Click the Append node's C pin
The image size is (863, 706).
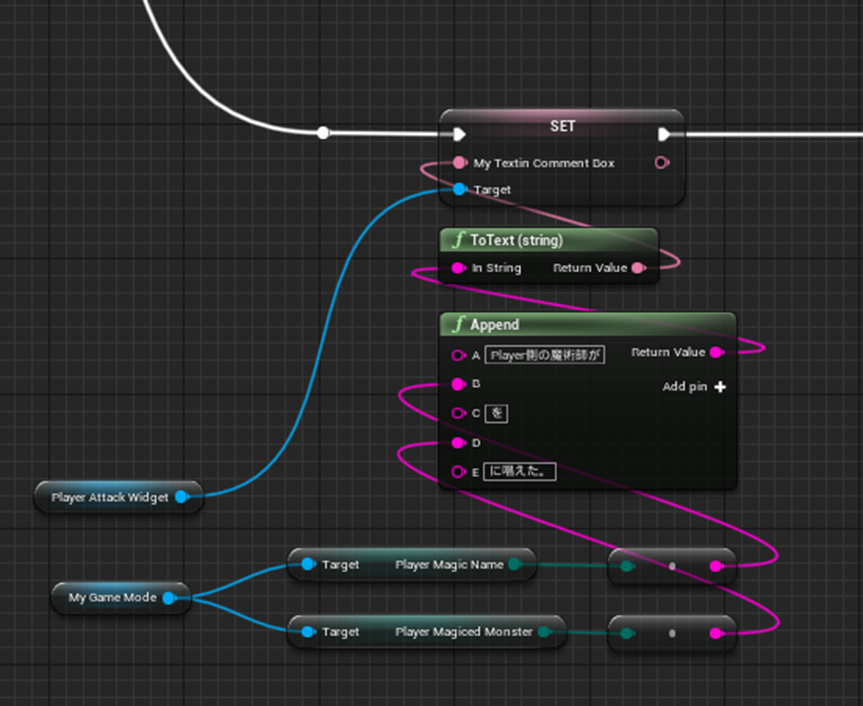coord(458,413)
